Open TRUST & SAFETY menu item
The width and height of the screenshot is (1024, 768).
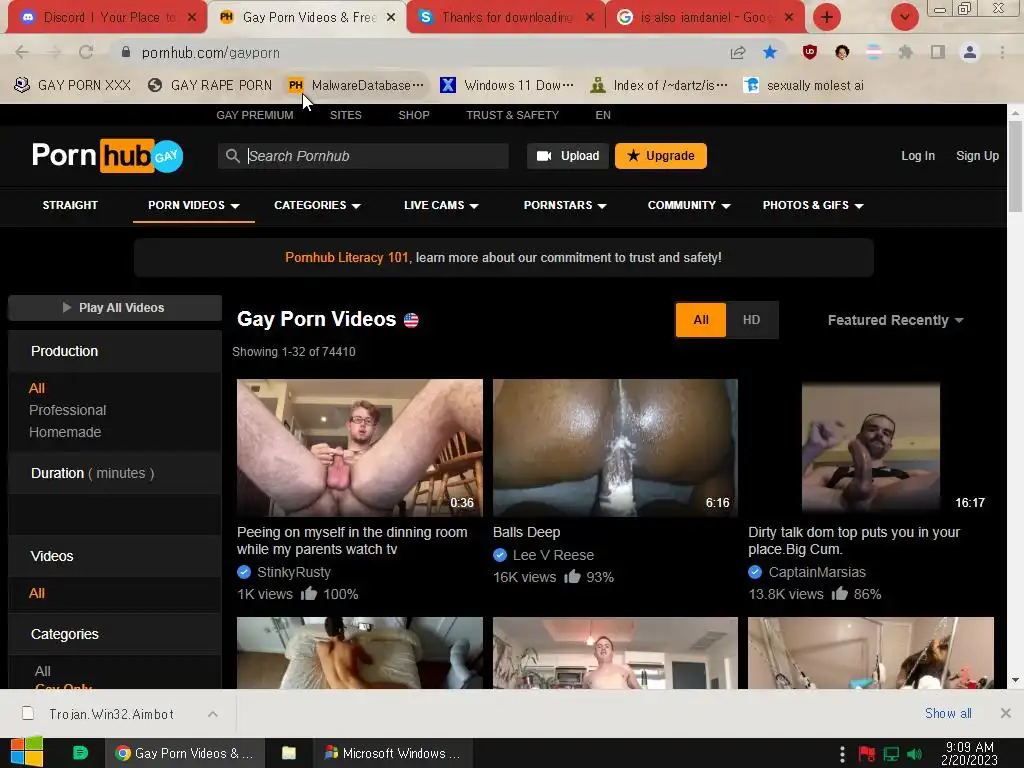512,115
